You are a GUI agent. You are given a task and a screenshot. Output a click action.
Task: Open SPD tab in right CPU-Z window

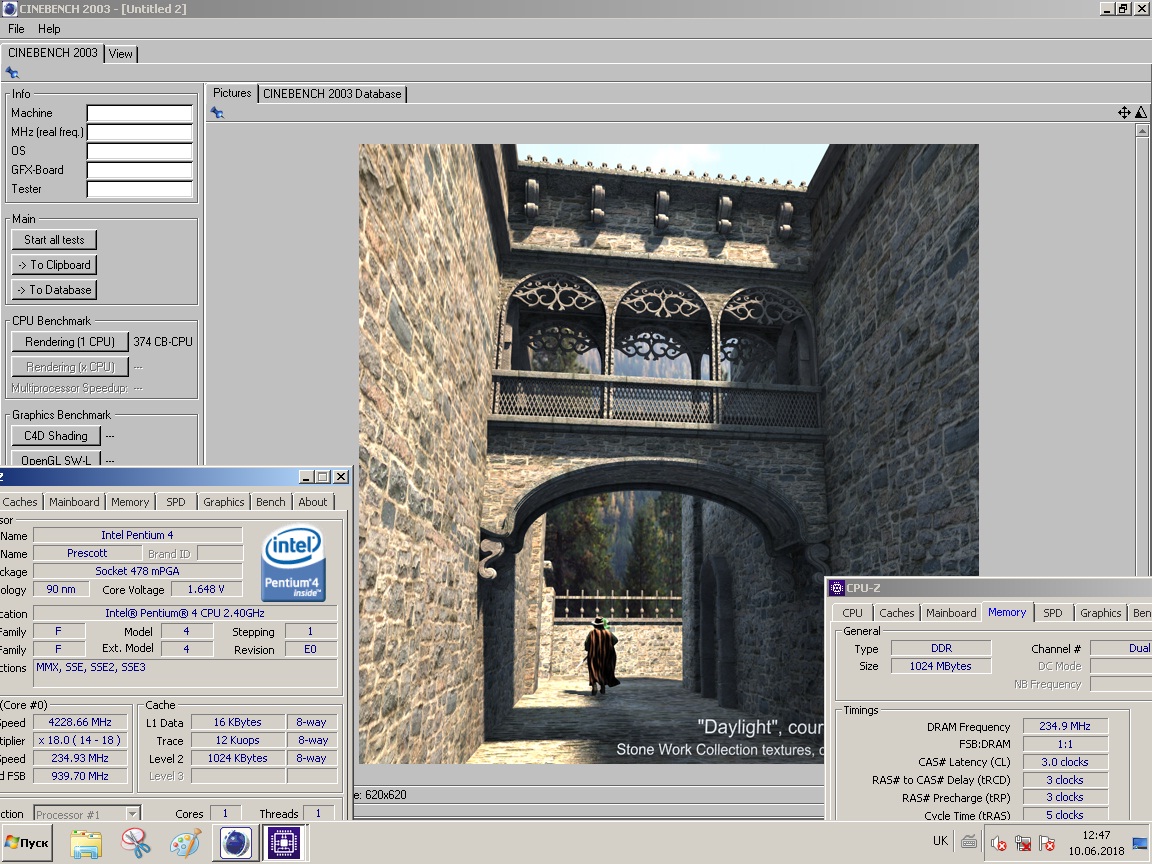point(1053,613)
